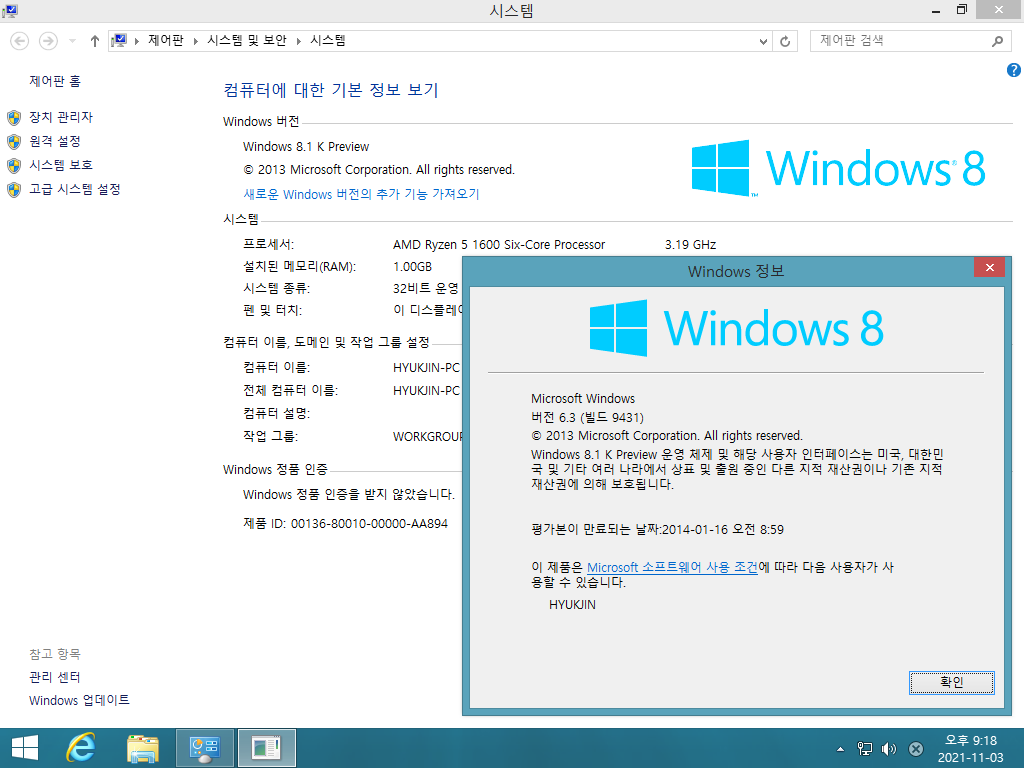The width and height of the screenshot is (1024, 768).
Task: Open 시스템 보호 link
Action: tap(61, 165)
